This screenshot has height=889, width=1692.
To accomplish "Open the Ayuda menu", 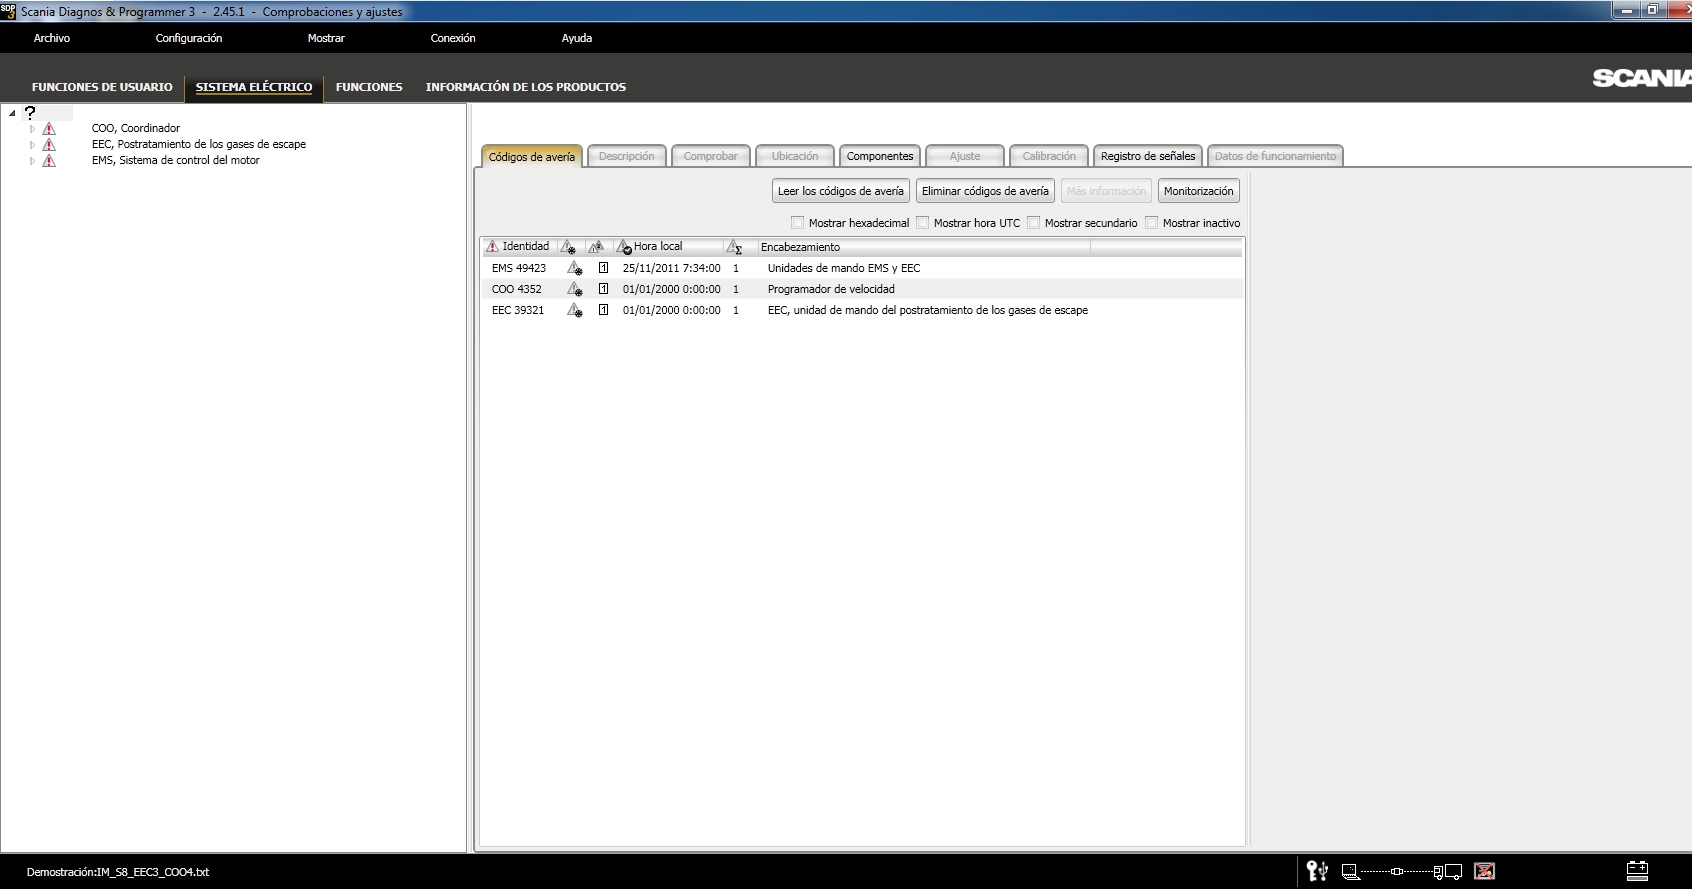I will pos(577,38).
